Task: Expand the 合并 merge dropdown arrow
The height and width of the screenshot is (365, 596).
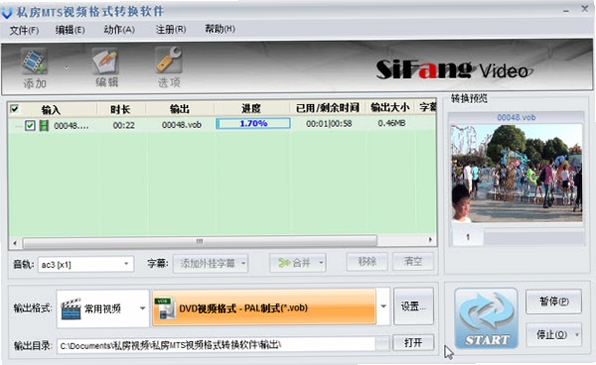Action: pos(321,263)
